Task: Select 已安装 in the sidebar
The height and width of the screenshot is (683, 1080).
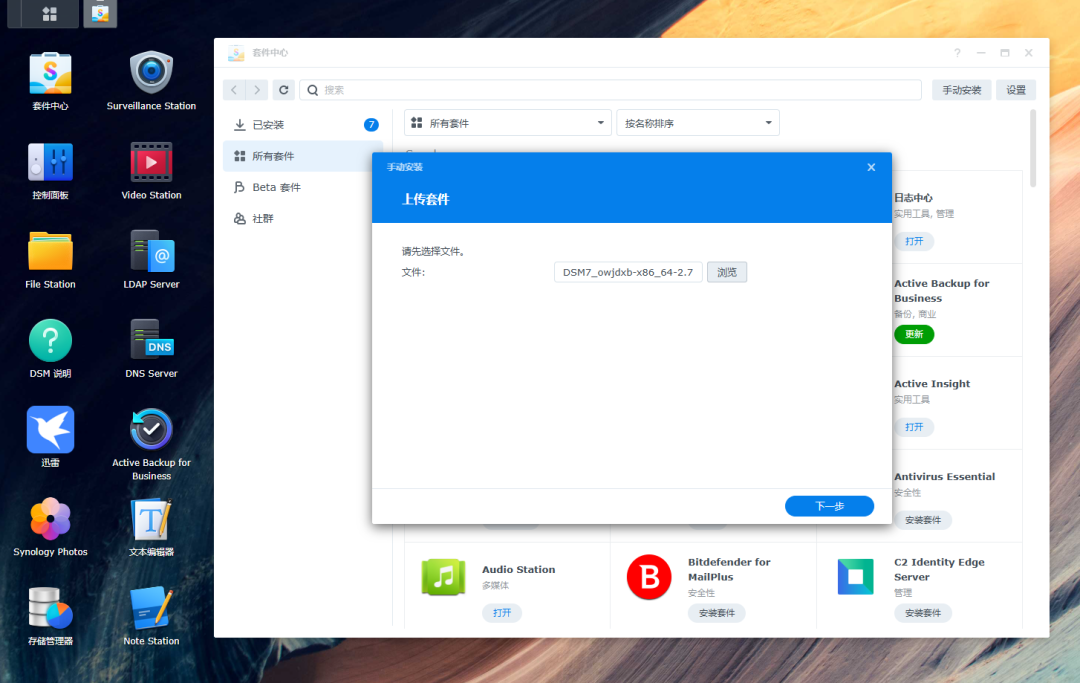Action: tap(302, 125)
